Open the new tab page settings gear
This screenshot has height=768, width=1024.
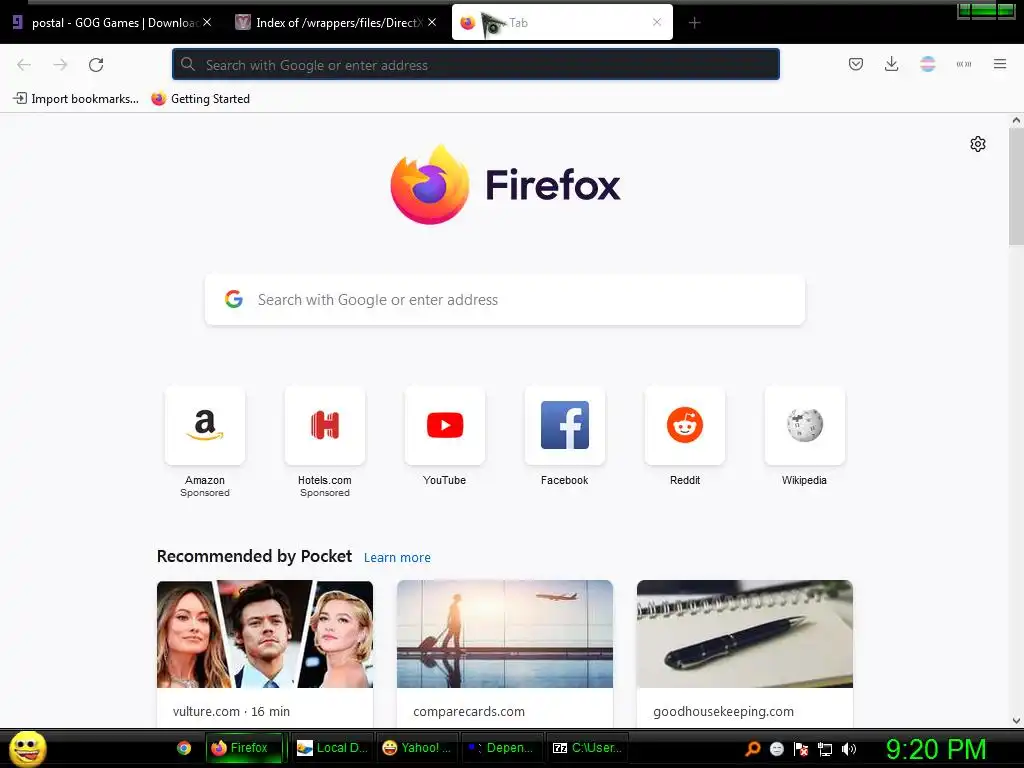click(978, 144)
